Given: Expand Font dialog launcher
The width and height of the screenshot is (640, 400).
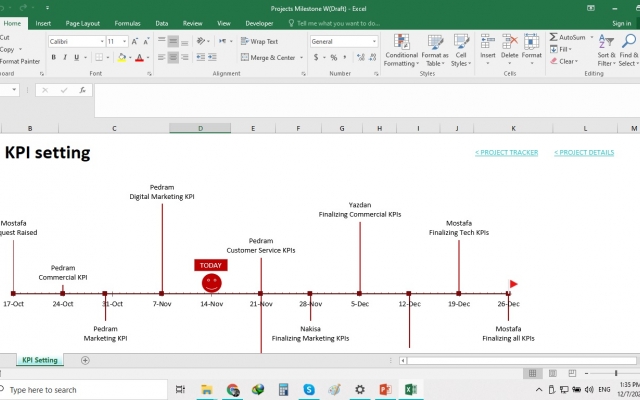Looking at the screenshot, I should pyautogui.click(x=149, y=74).
